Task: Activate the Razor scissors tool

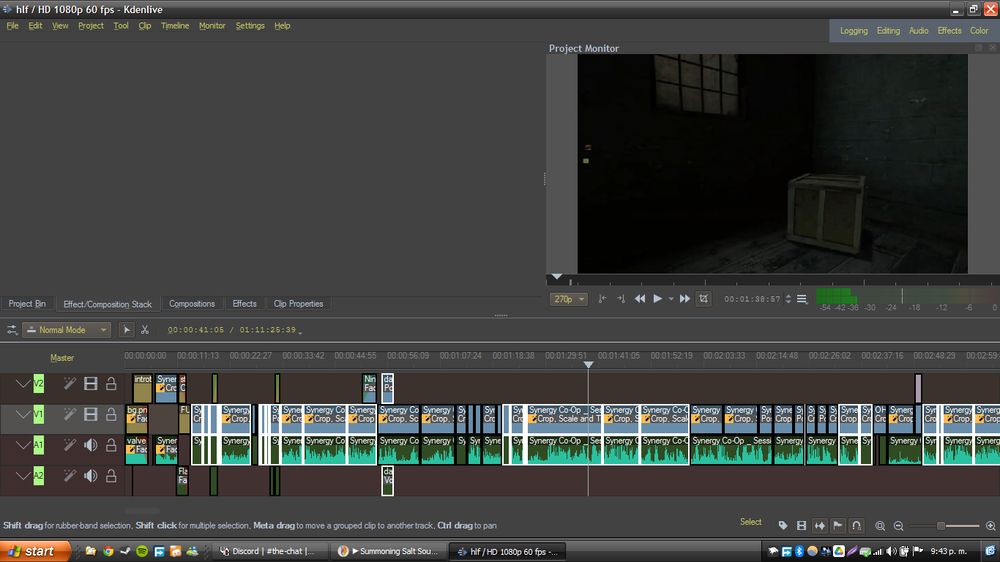Action: tap(145, 330)
